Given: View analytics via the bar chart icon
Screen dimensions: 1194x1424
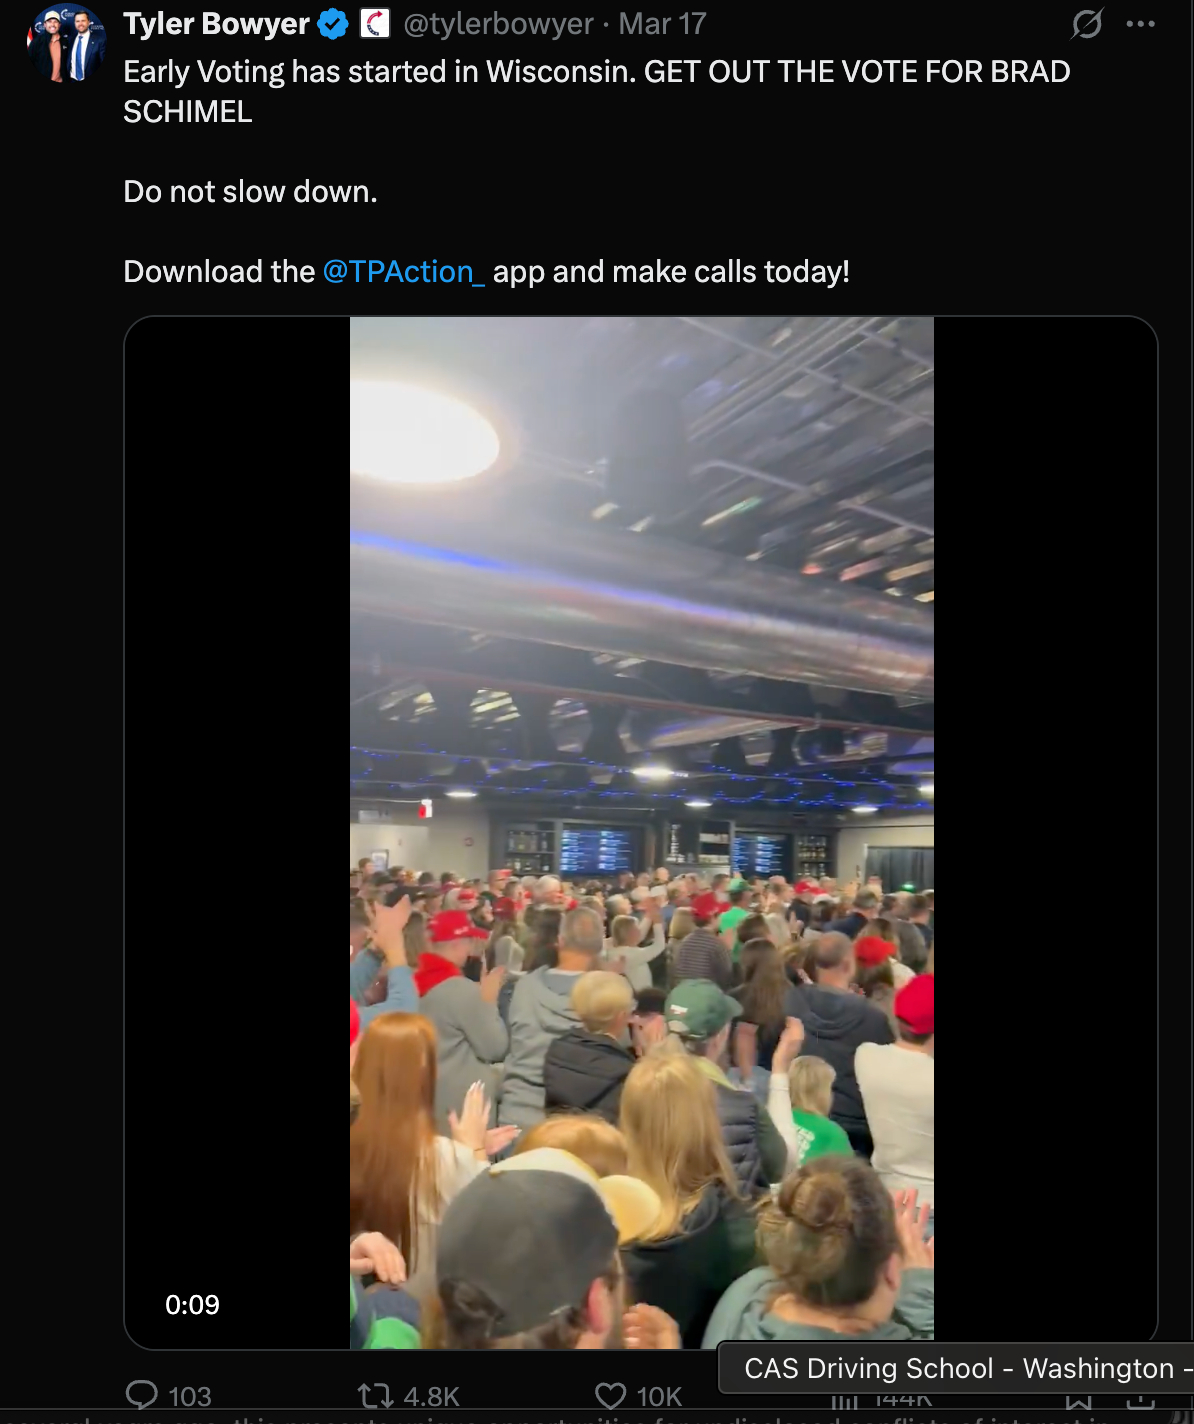Looking at the screenshot, I should tap(845, 1402).
